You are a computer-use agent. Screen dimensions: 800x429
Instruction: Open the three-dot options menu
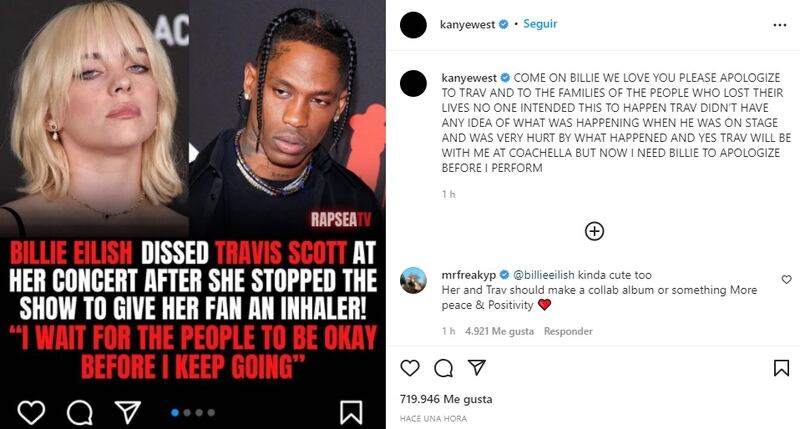[780, 25]
